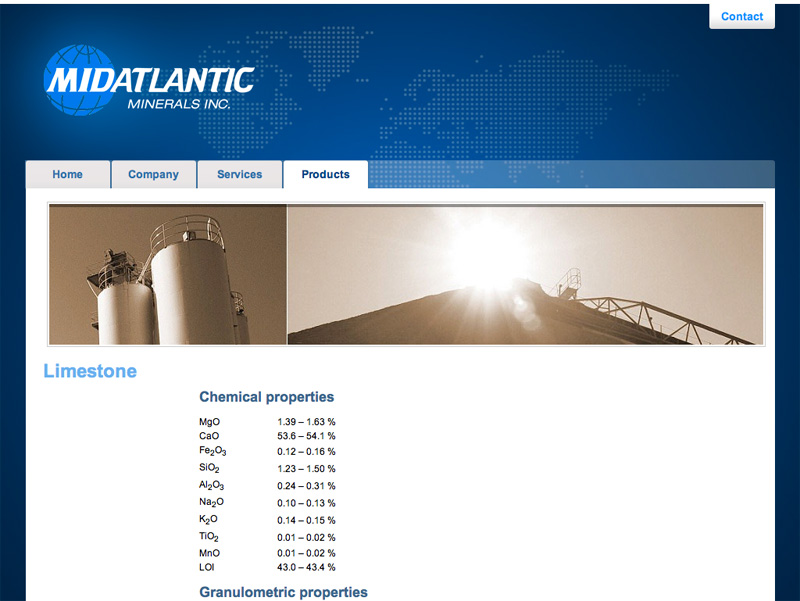The height and width of the screenshot is (601, 800).
Task: Click the CaO value 53.6 – 54.1 %
Action: coord(306,436)
